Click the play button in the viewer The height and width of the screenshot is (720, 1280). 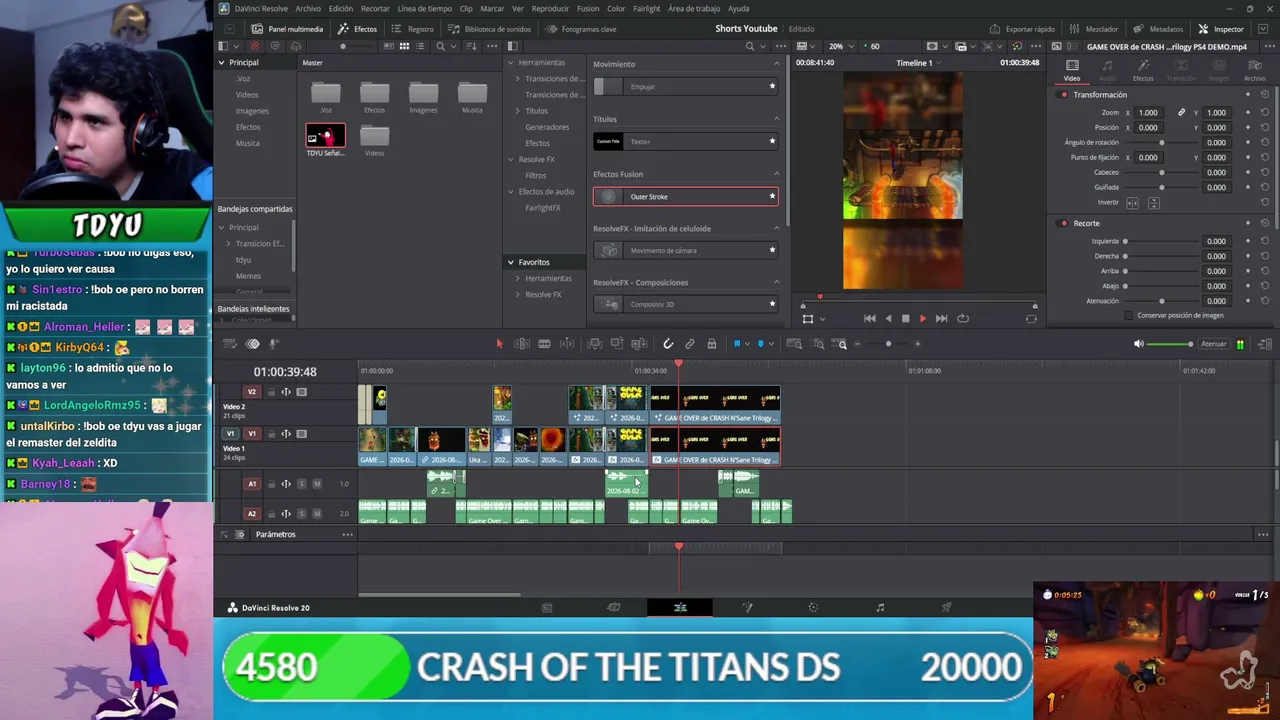tap(922, 318)
